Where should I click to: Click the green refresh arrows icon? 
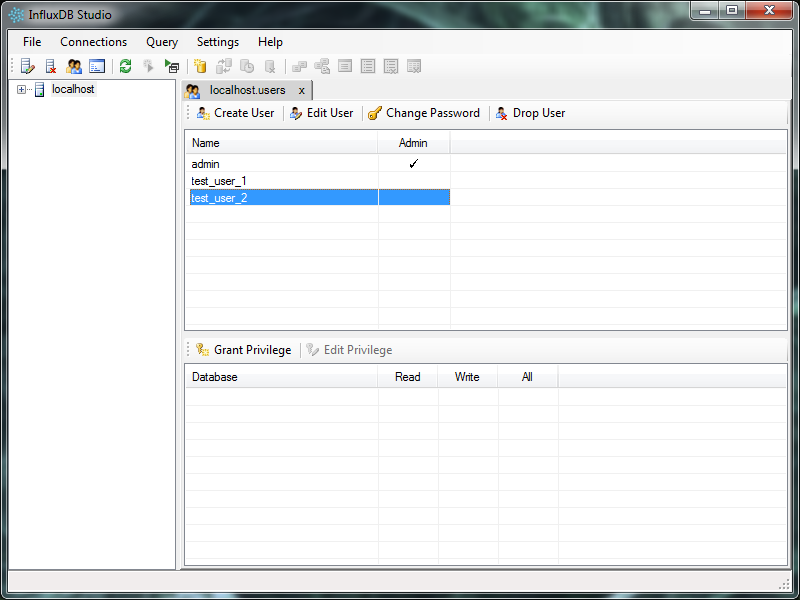126,66
